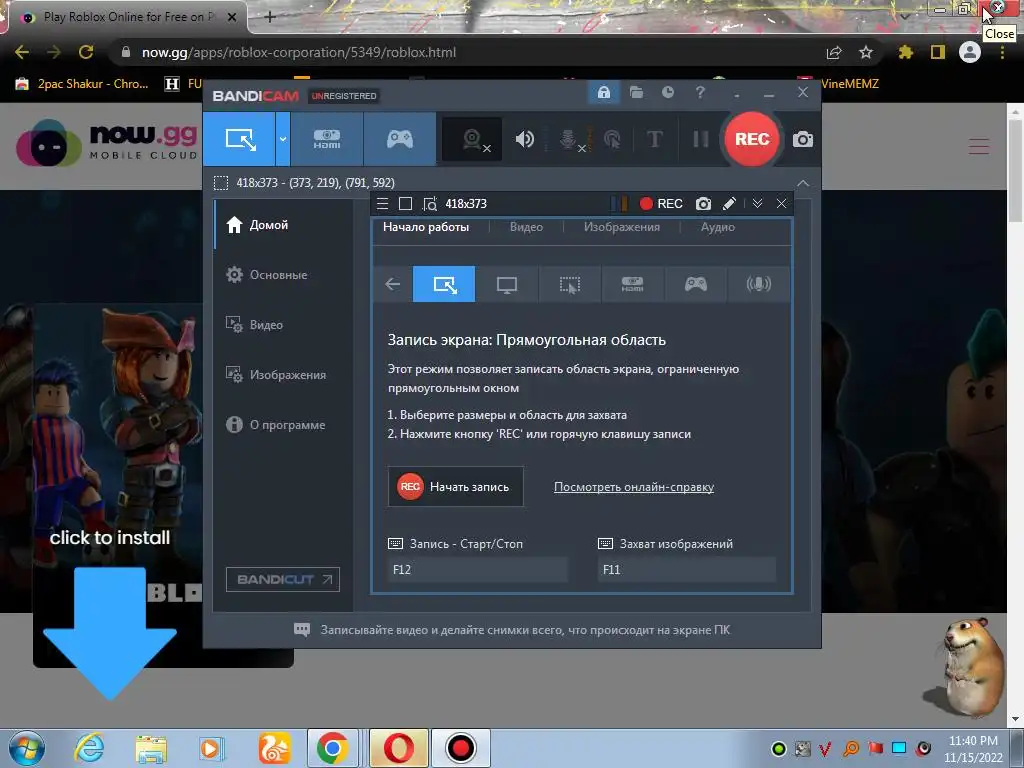
Task: Collapse Bandicam panel with up chevron
Action: pos(803,183)
